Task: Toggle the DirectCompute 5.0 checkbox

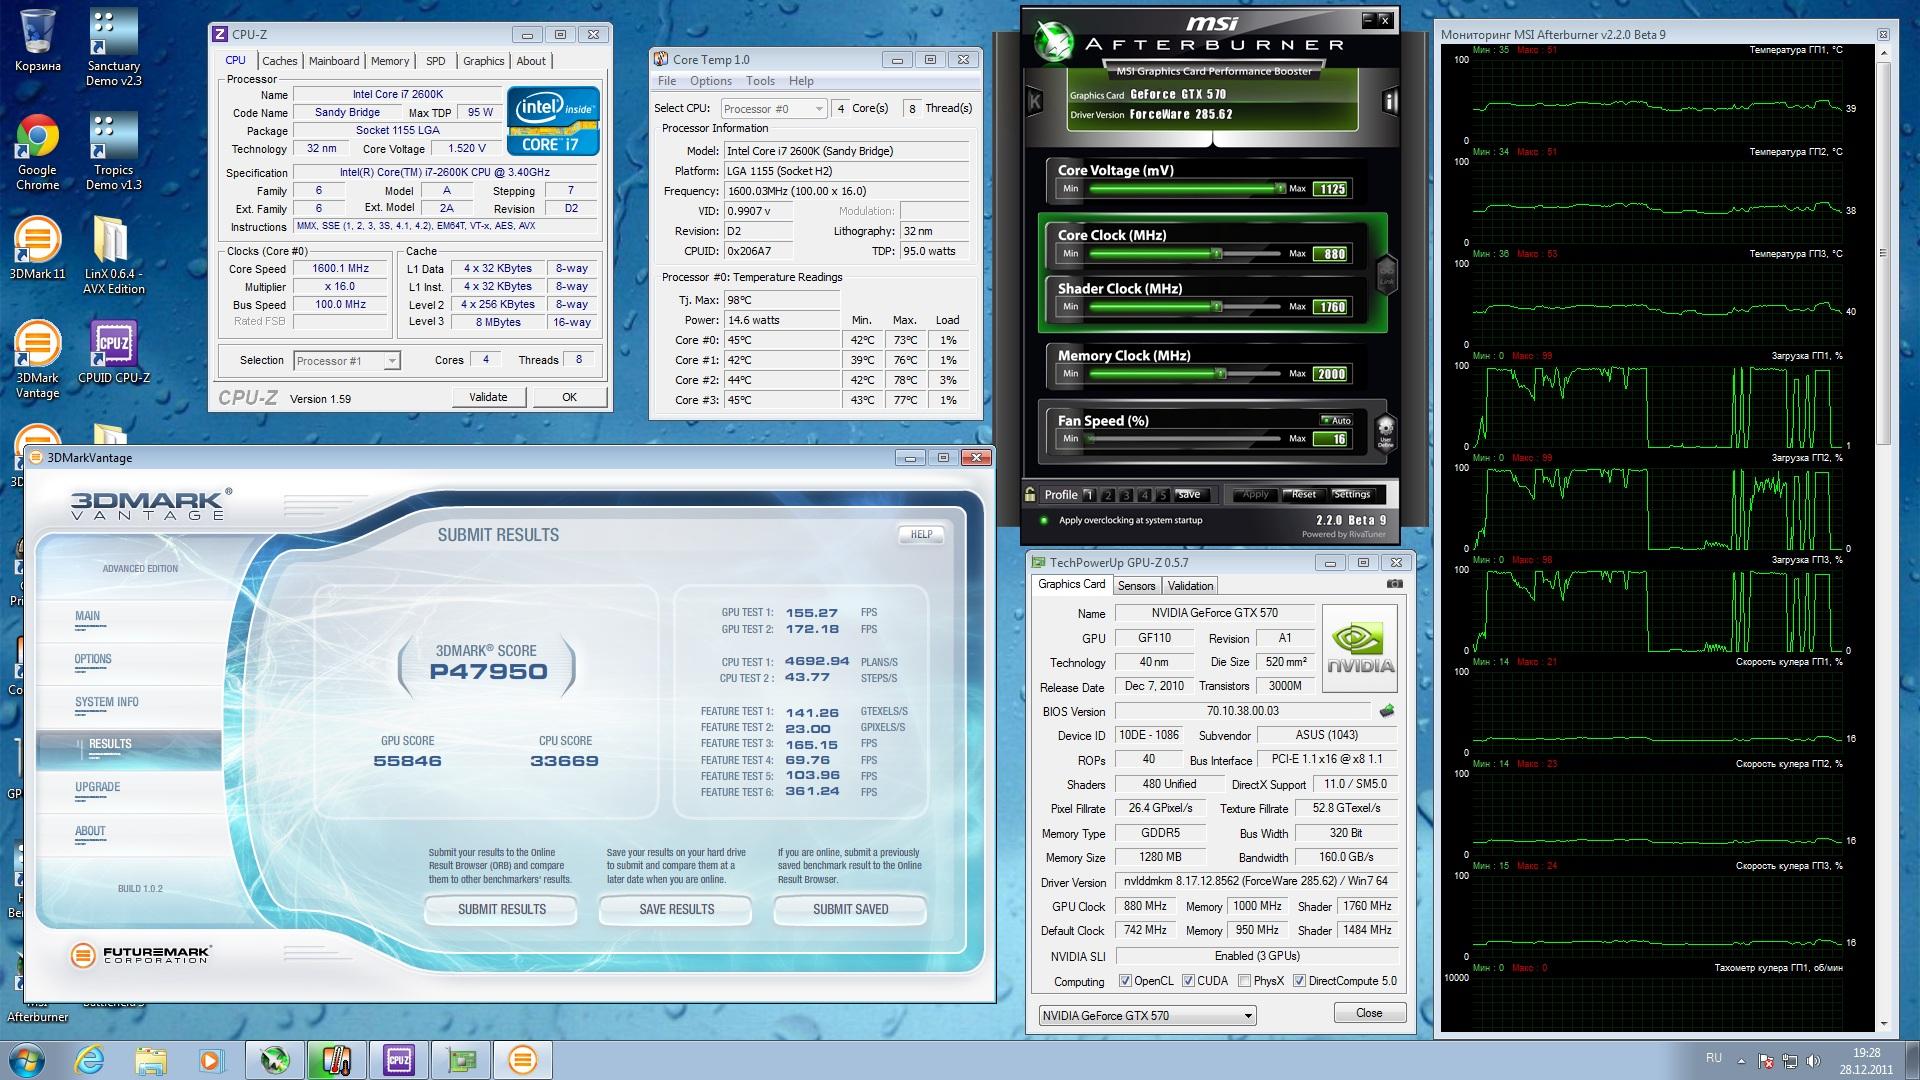Action: 1299,981
